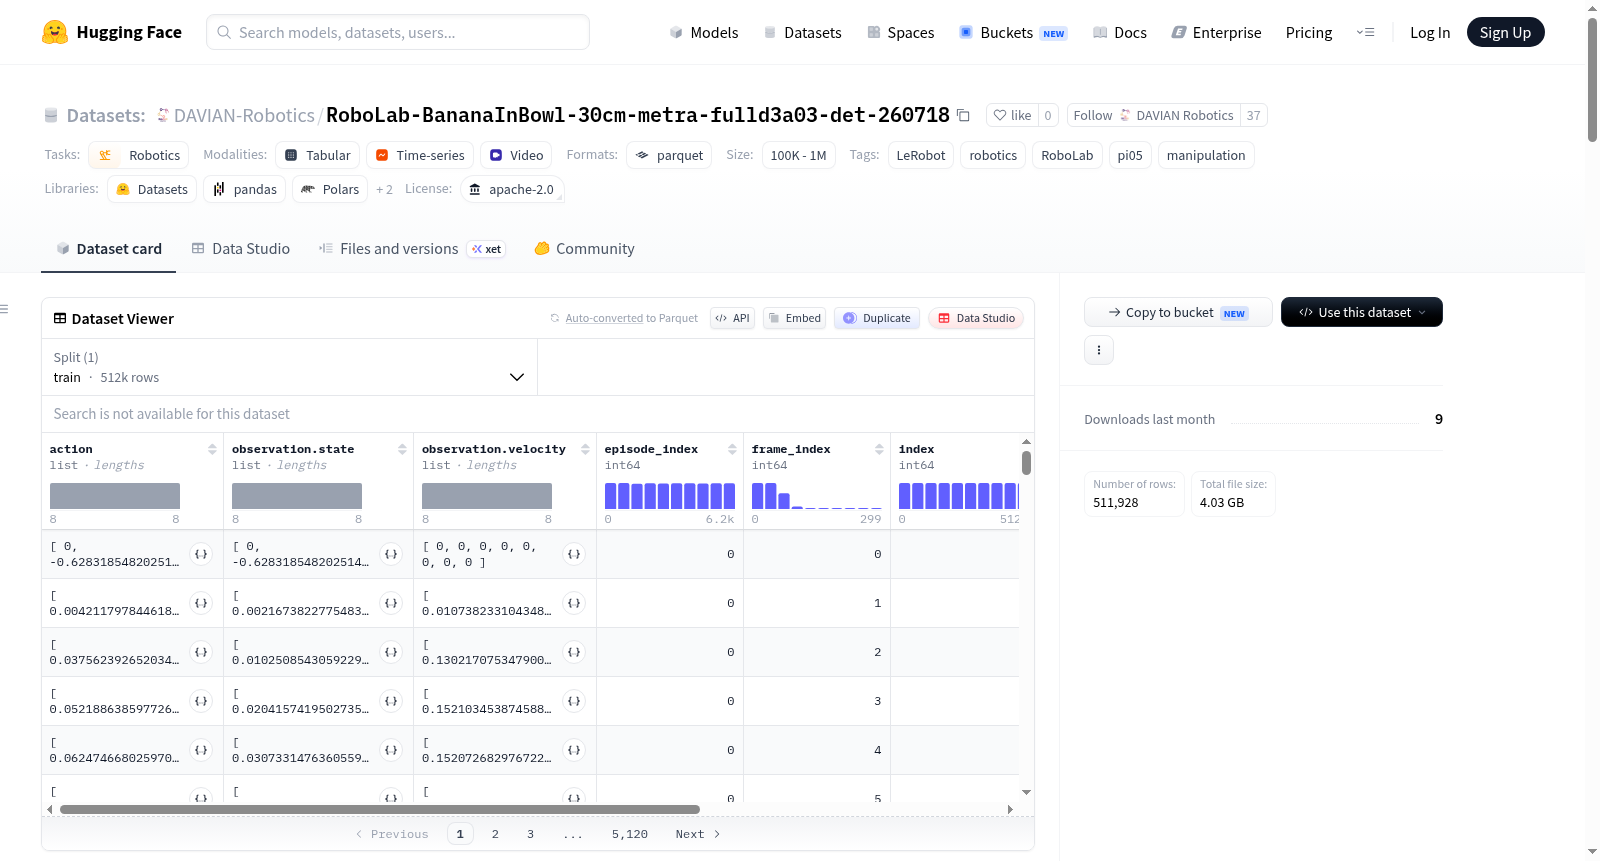Click the Polars library tag
Image resolution: width=1600 pixels, height=861 pixels.
click(330, 189)
